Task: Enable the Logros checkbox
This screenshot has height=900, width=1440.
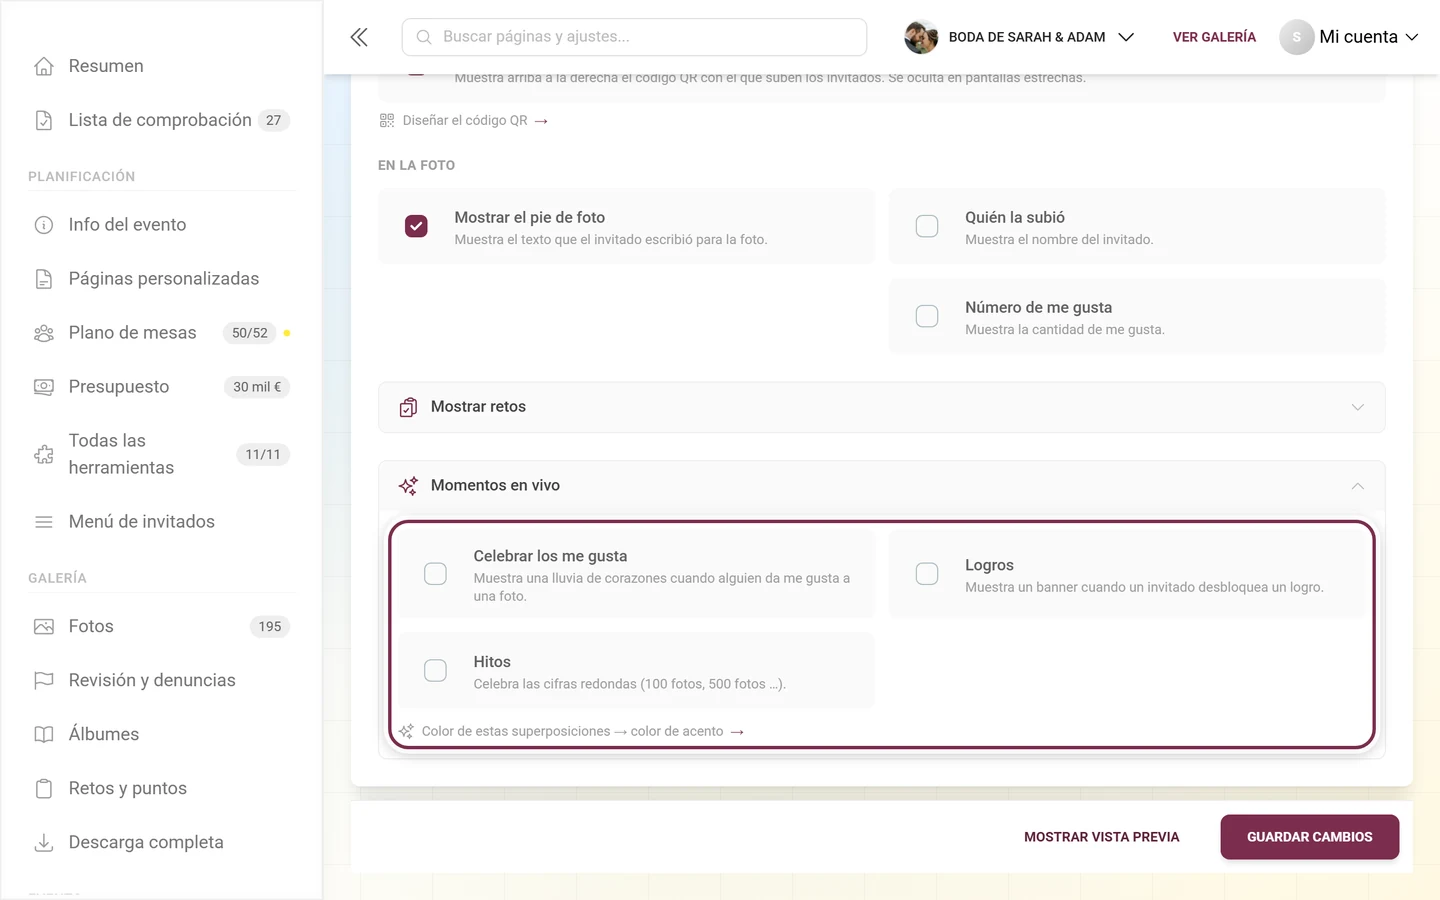Action: [x=927, y=574]
